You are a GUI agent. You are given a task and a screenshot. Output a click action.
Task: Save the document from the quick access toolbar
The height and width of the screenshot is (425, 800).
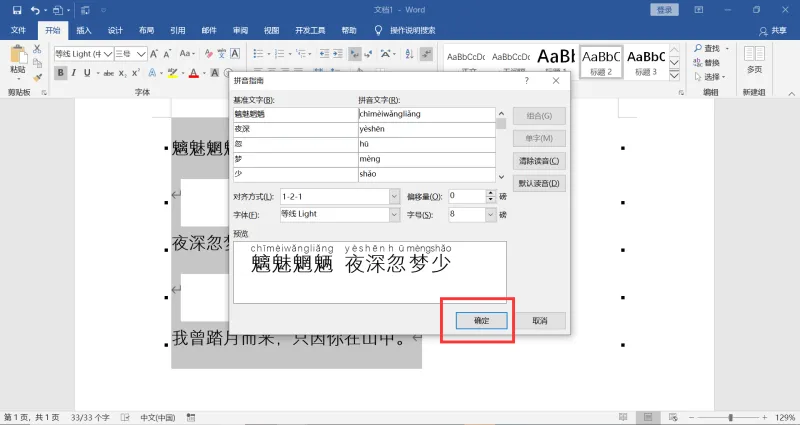point(17,10)
